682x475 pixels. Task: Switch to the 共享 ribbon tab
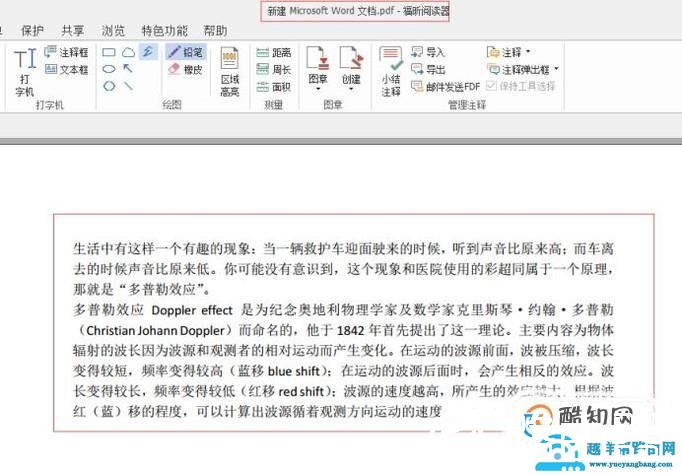pos(73,31)
